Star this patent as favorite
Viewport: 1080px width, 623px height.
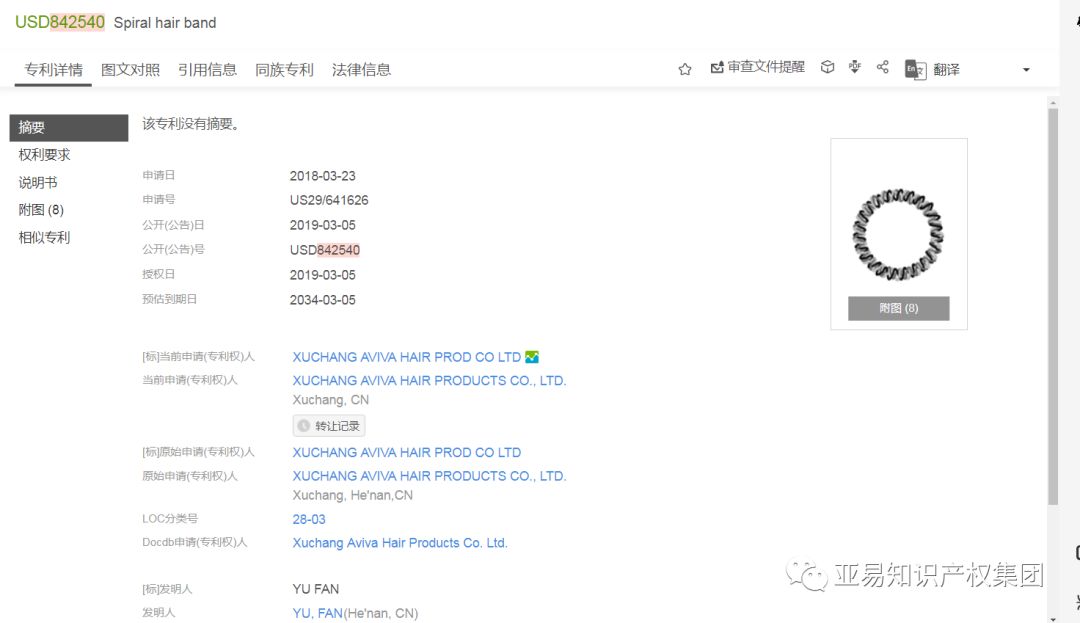tap(685, 69)
